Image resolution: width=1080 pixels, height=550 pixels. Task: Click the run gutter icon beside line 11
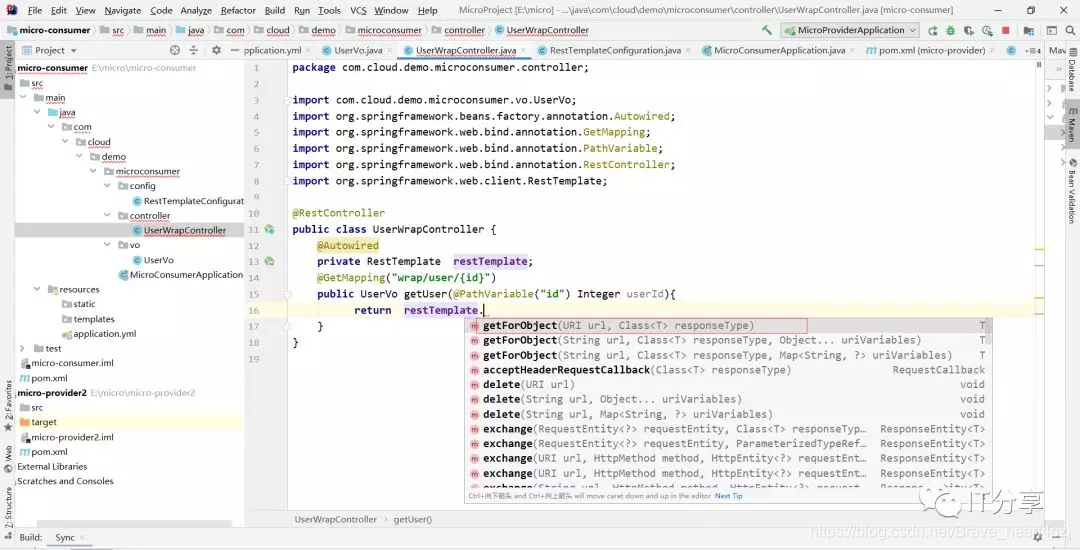(269, 229)
